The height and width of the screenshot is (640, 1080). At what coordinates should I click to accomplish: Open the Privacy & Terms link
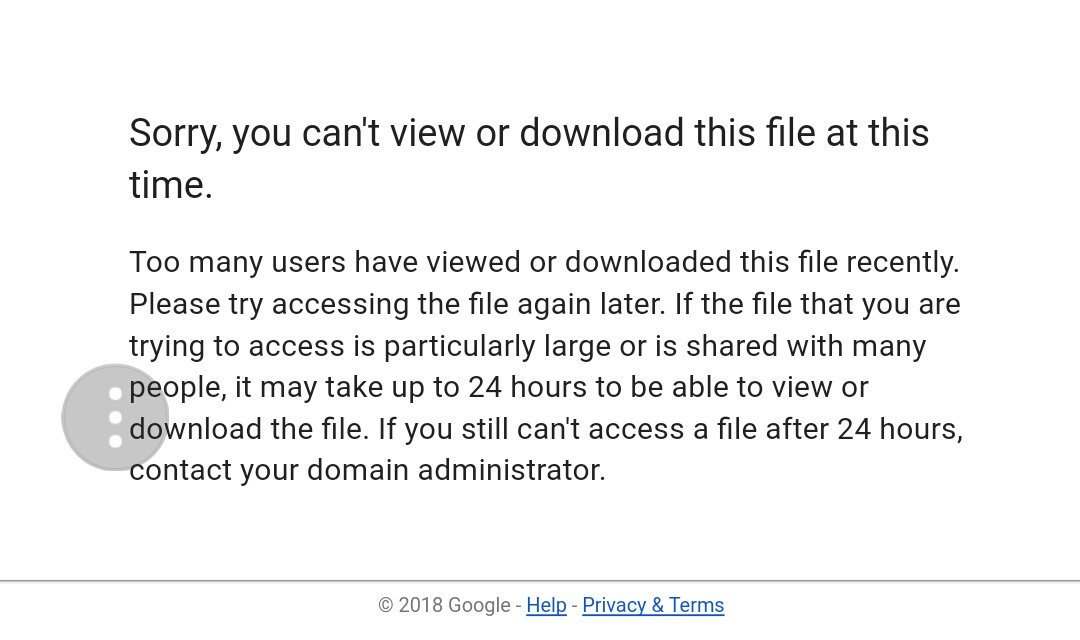[x=653, y=605]
